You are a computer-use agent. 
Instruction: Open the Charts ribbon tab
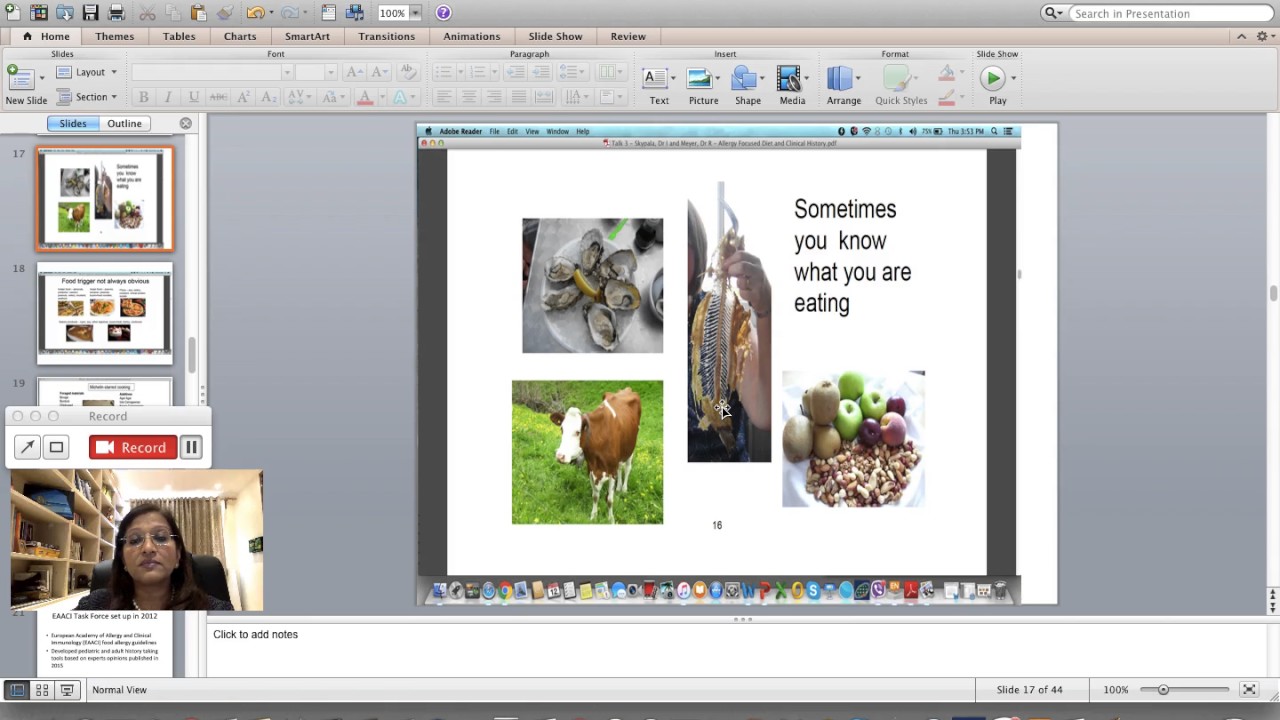[x=240, y=36]
